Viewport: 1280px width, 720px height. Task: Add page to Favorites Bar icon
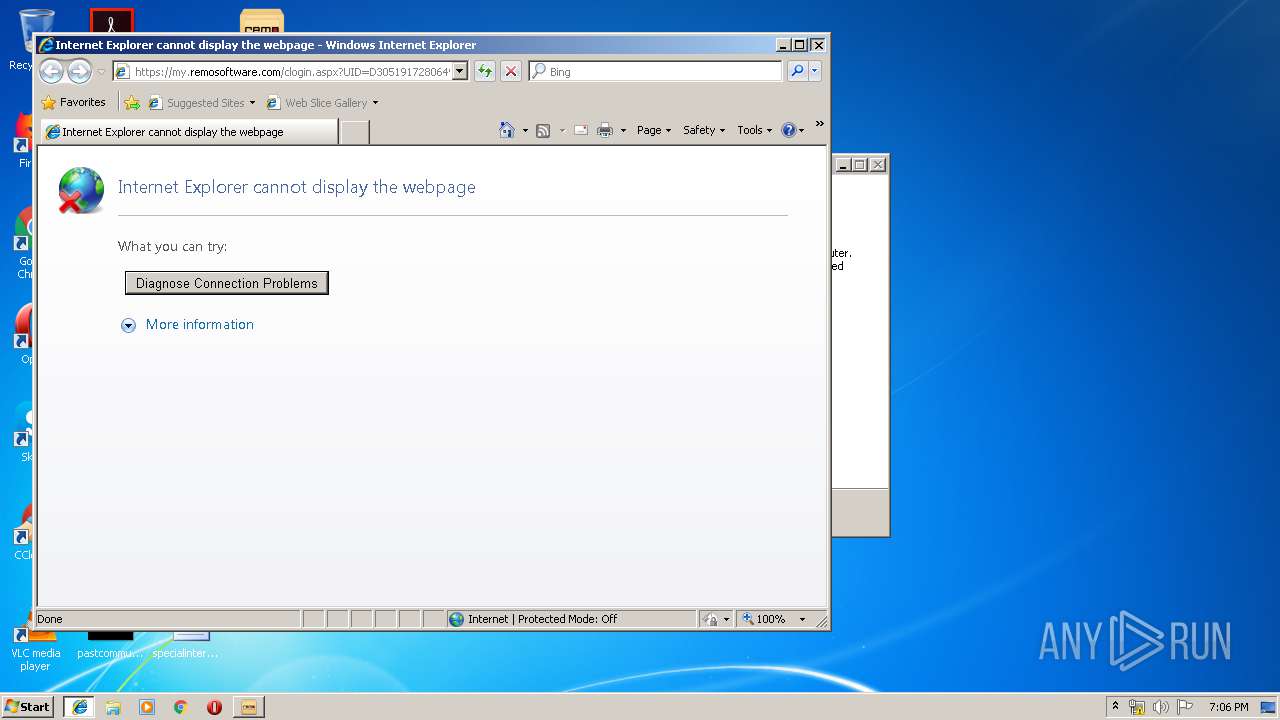coord(132,102)
